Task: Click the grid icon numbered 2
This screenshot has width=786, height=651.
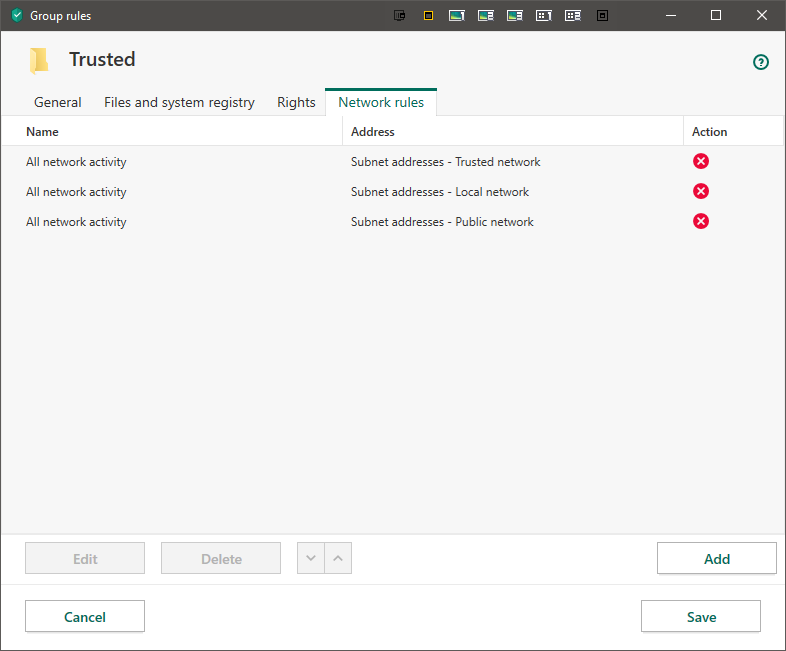Action: coord(573,16)
